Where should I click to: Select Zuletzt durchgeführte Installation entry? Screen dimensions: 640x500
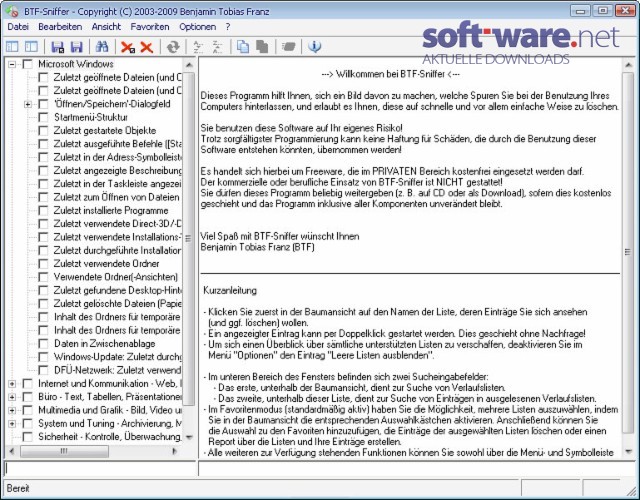click(118, 251)
